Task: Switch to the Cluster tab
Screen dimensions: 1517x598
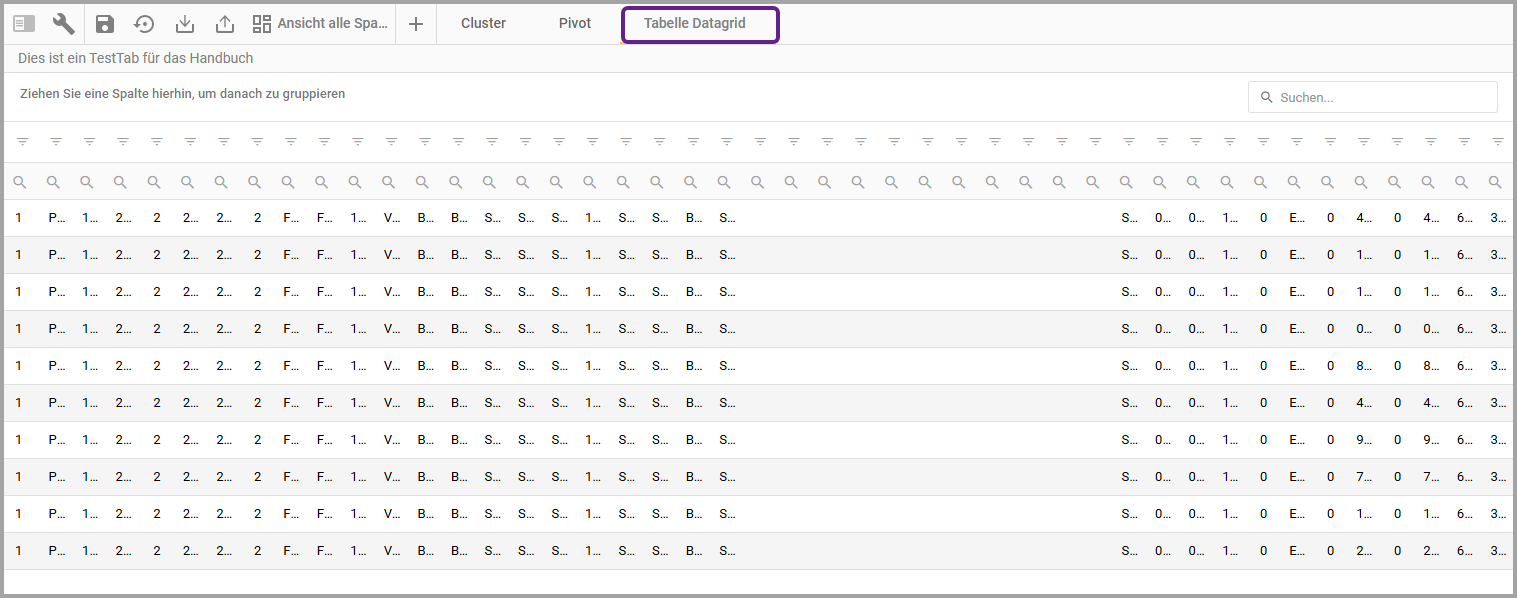Action: click(483, 24)
